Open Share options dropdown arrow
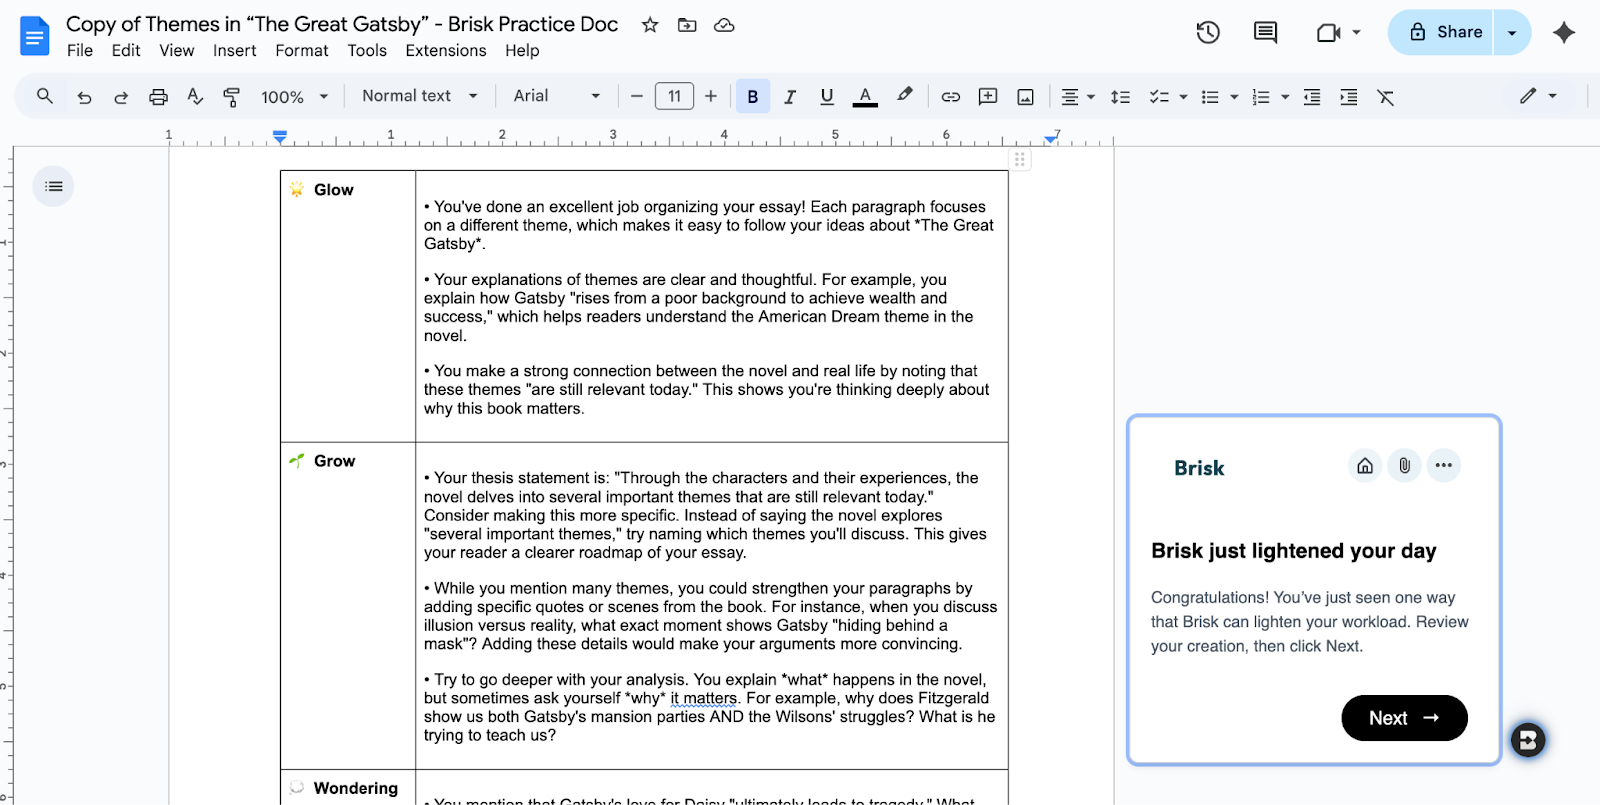Screen dimensions: 1600x805 (x=1512, y=33)
